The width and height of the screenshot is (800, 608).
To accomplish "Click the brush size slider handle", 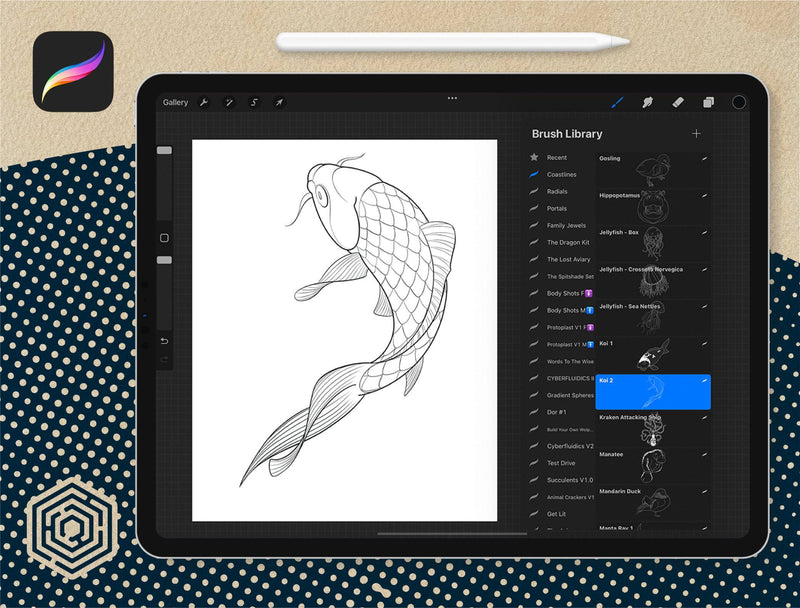I will click(164, 150).
